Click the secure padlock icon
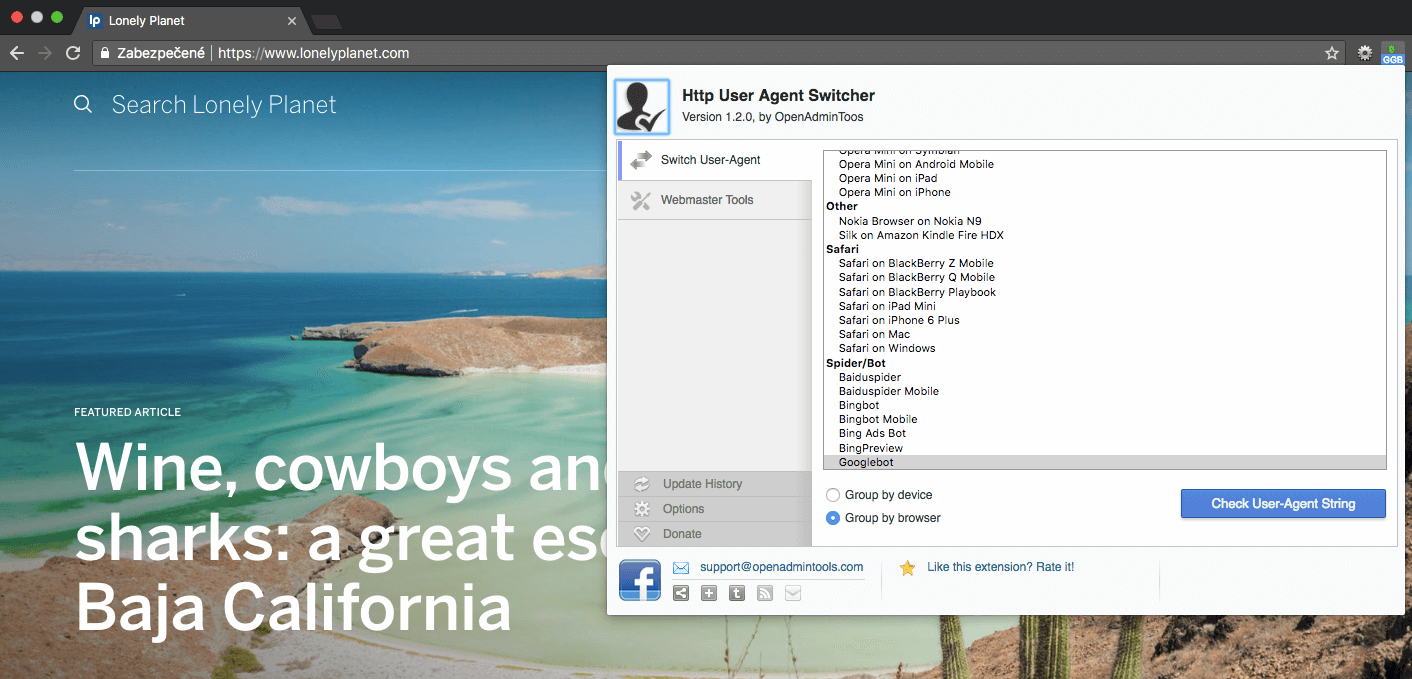The image size is (1412, 679). (x=105, y=53)
